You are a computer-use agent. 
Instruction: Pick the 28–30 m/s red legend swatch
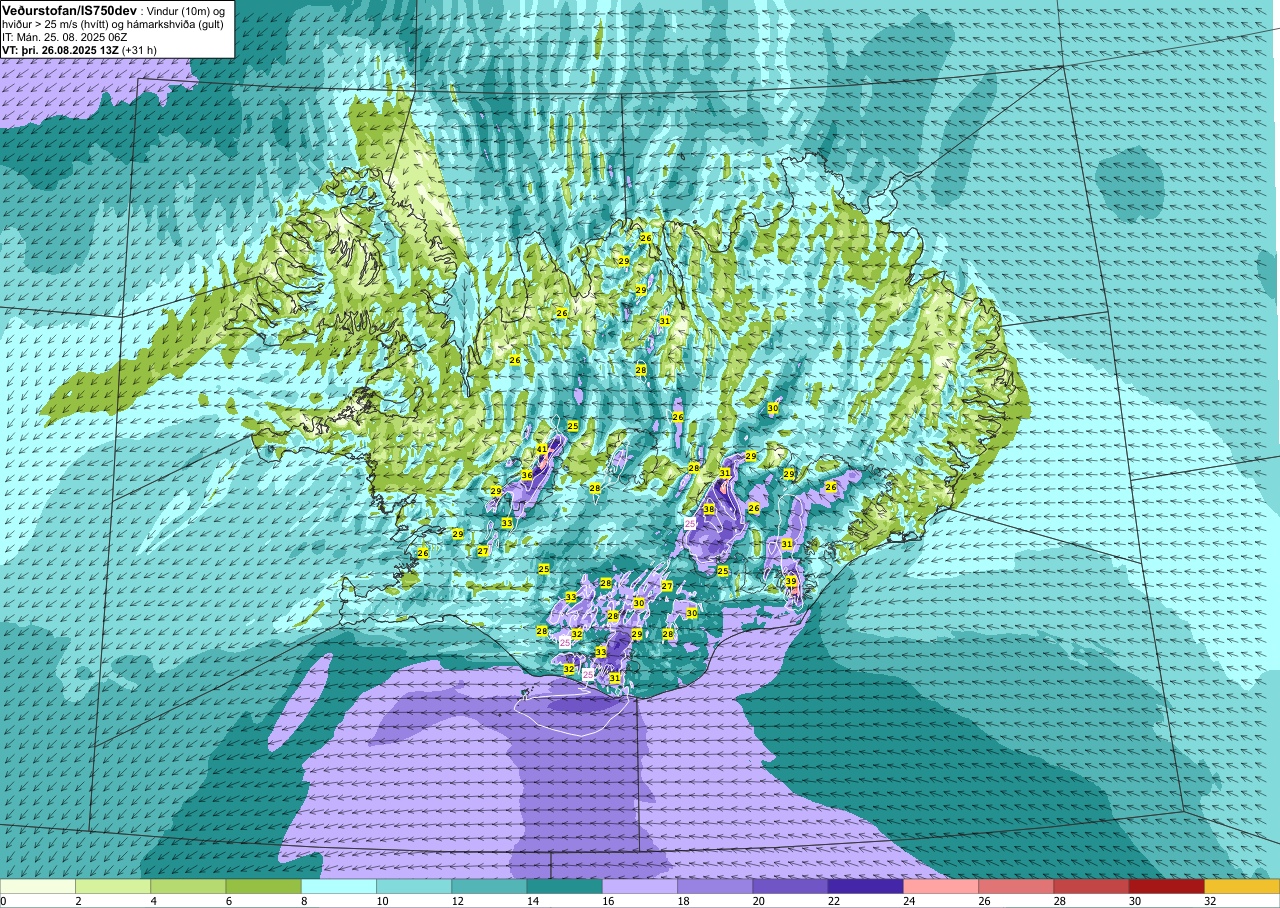[x=1091, y=886]
